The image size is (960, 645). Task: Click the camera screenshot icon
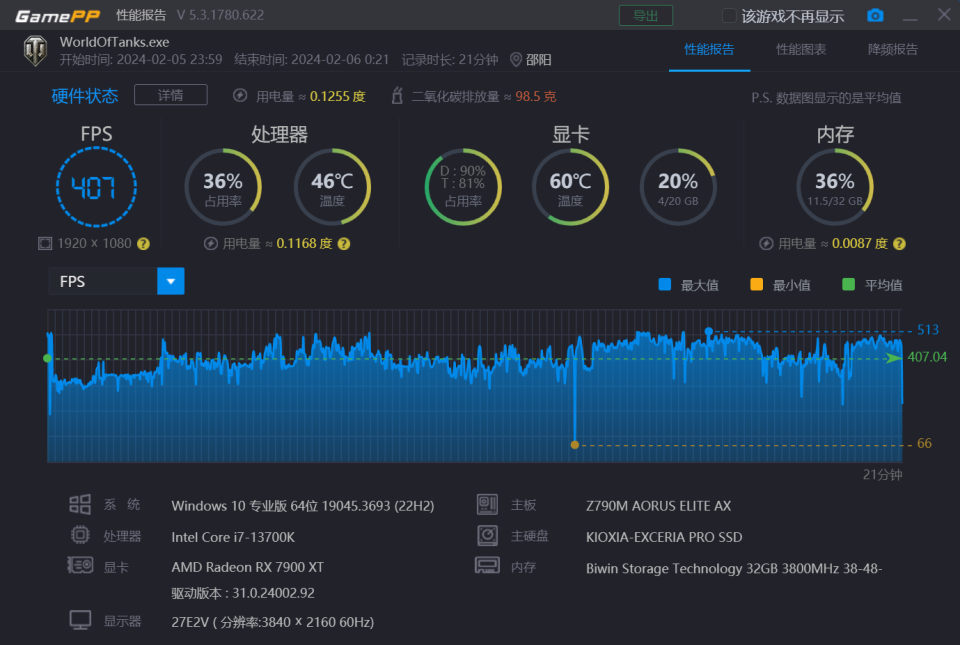point(875,15)
